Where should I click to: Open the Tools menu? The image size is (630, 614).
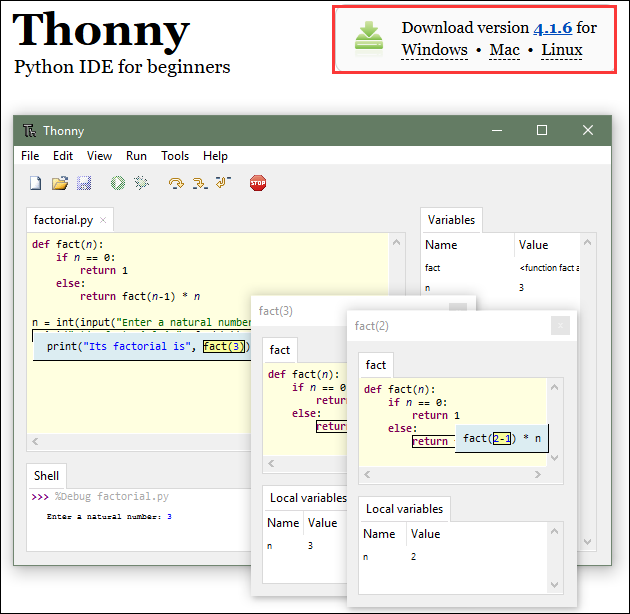[175, 156]
